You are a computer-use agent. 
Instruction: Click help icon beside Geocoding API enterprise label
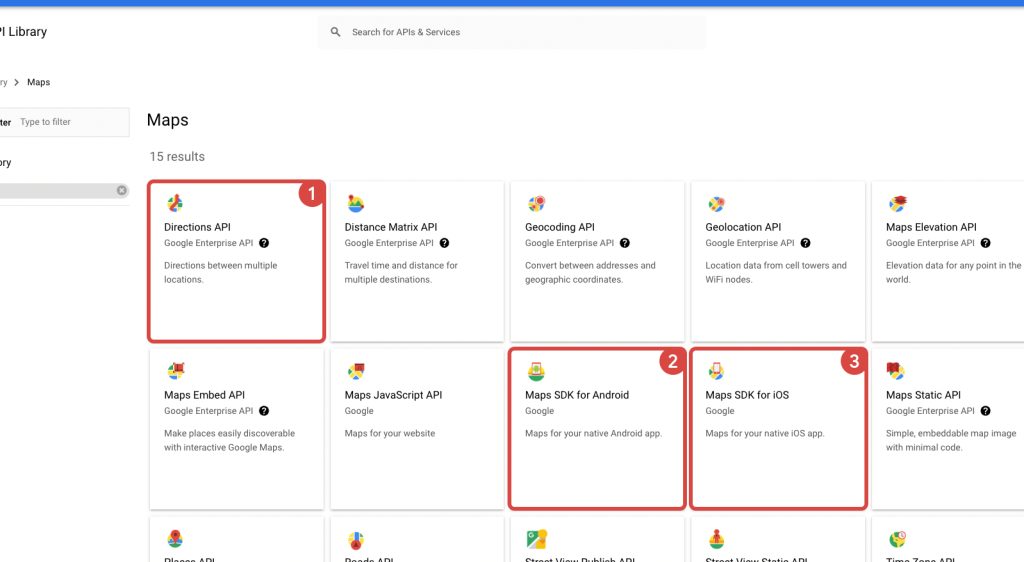[x=625, y=243]
